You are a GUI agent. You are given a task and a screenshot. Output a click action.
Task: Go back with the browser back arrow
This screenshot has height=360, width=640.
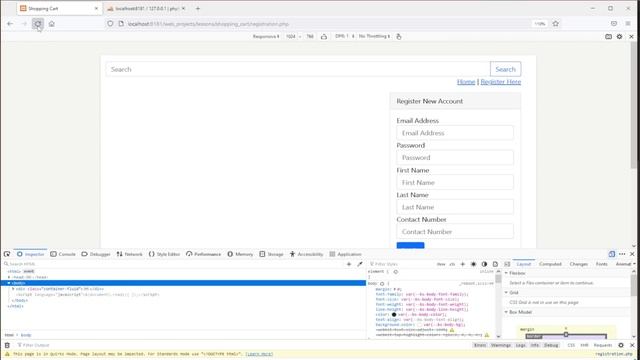pos(10,24)
